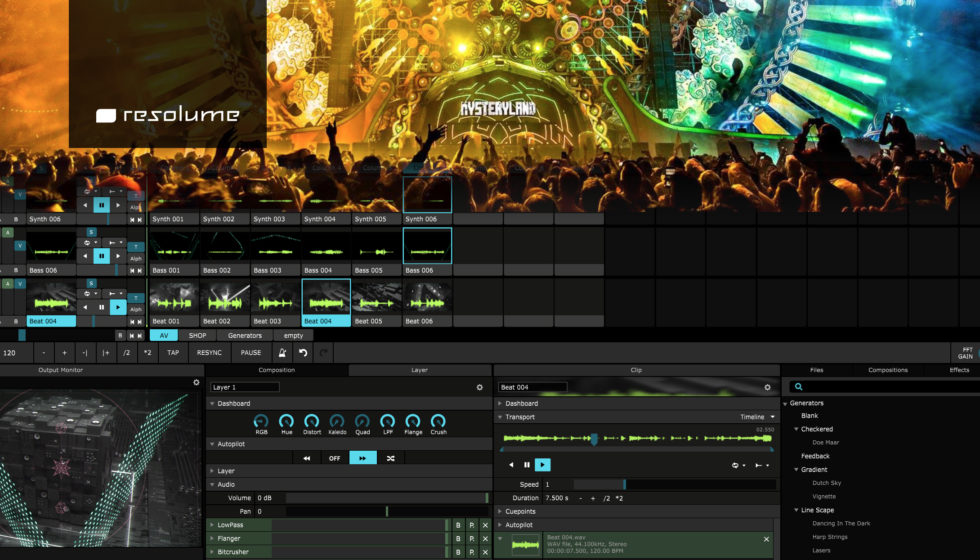Pause the clip in Clip Transport

click(x=527, y=465)
